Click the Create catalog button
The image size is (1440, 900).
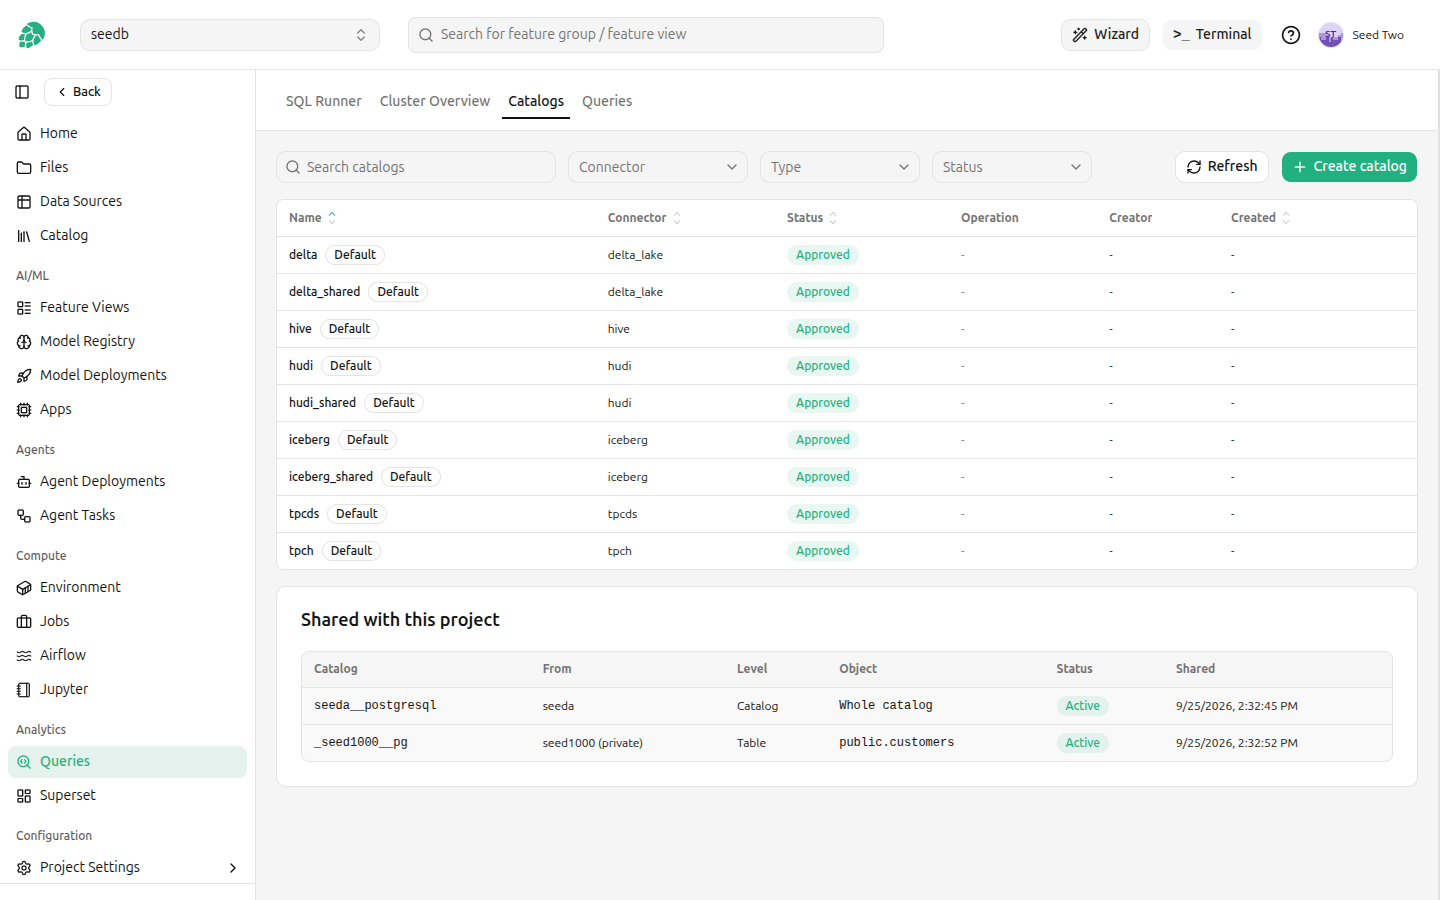[x=1349, y=167]
